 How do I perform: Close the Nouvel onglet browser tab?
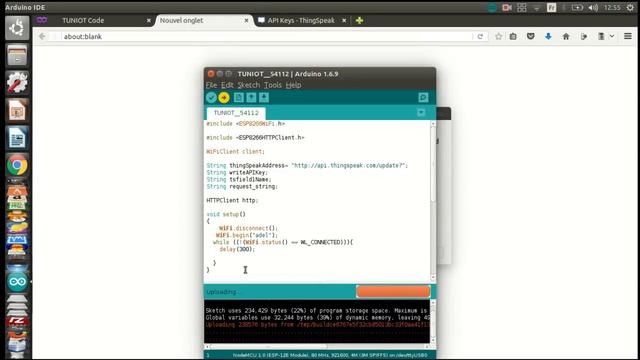(247, 20)
